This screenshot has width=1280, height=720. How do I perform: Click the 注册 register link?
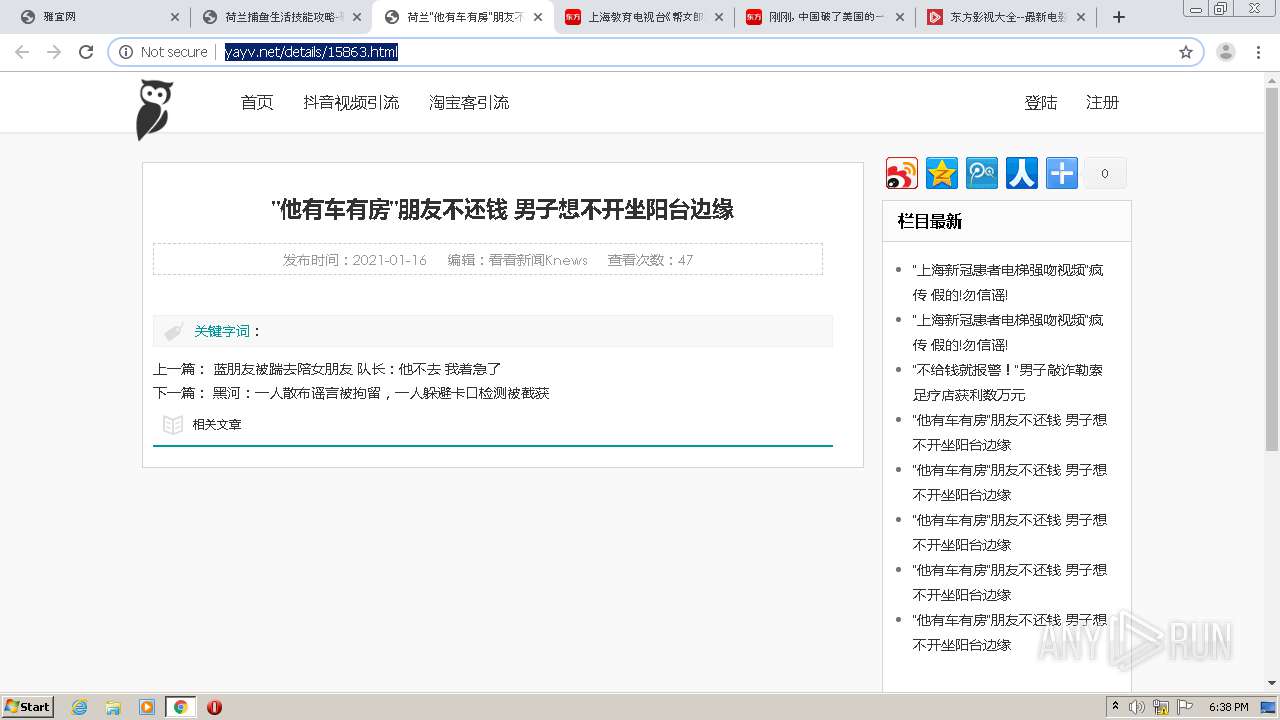pos(1102,102)
